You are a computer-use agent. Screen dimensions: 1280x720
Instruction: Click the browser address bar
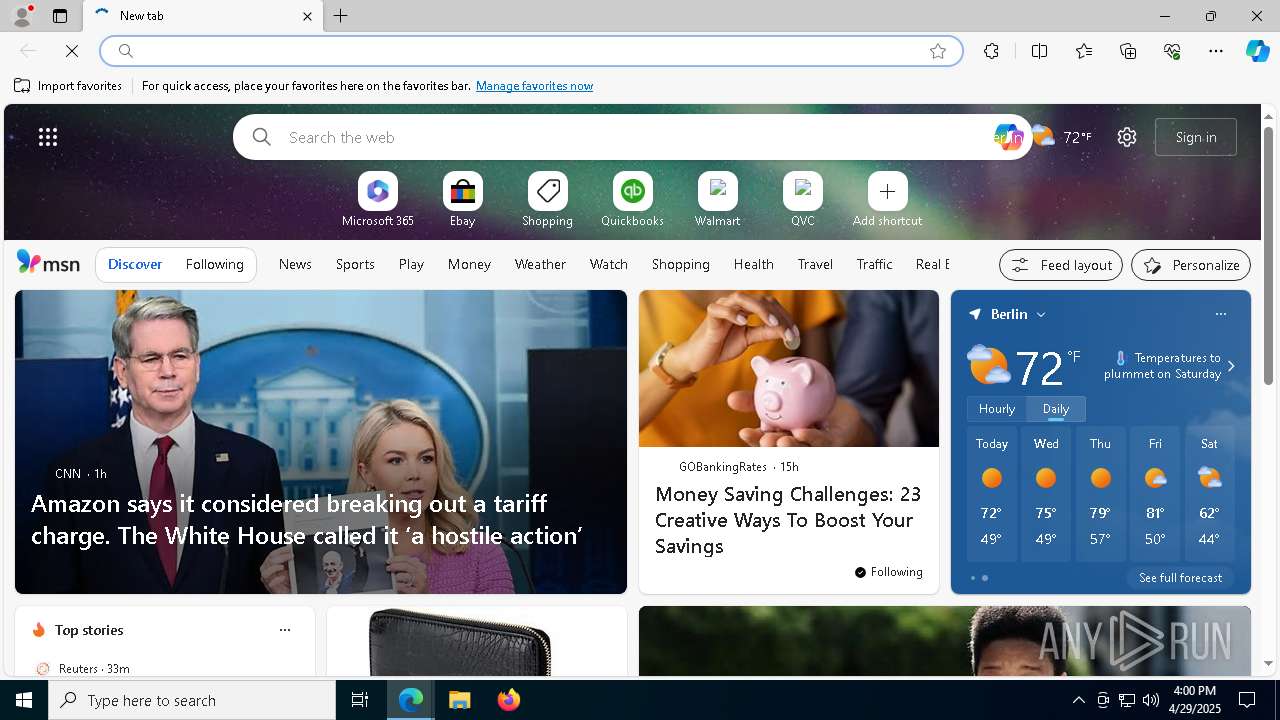point(530,51)
